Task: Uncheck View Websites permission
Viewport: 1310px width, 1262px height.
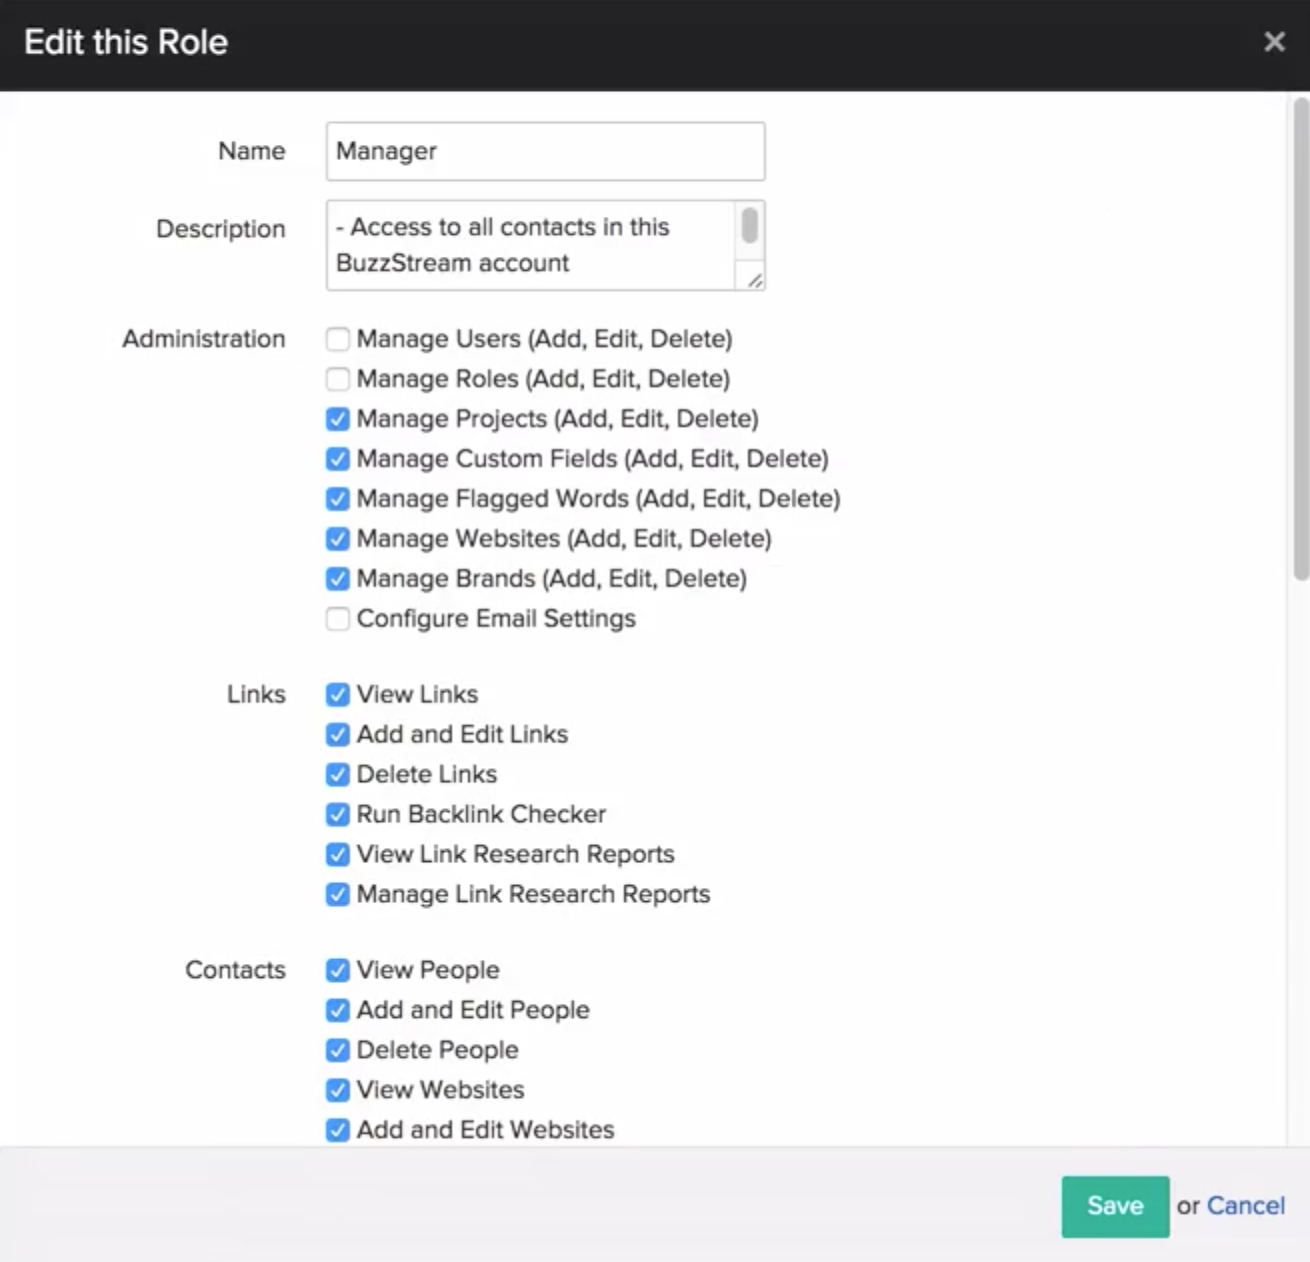Action: coord(338,1091)
